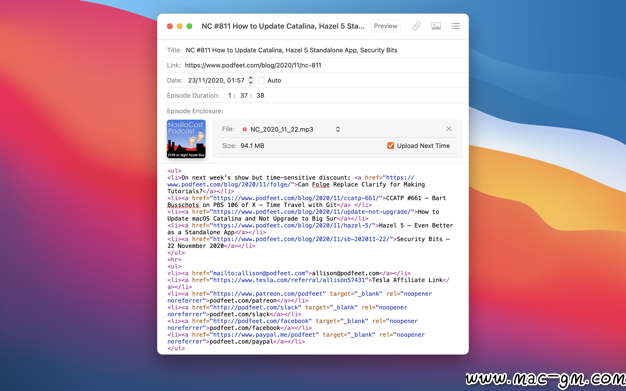
Task: Expand the File popup for NC_2020_11_22.mp3
Action: point(338,129)
